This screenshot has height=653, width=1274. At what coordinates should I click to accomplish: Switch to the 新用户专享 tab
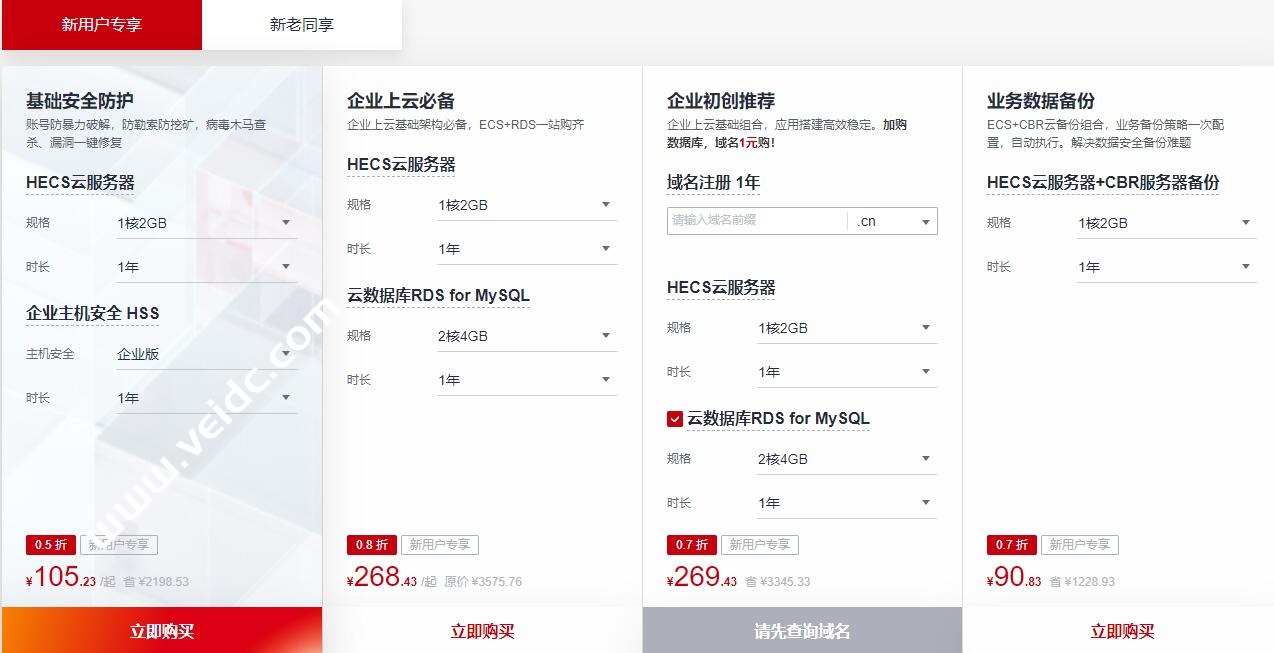102,25
